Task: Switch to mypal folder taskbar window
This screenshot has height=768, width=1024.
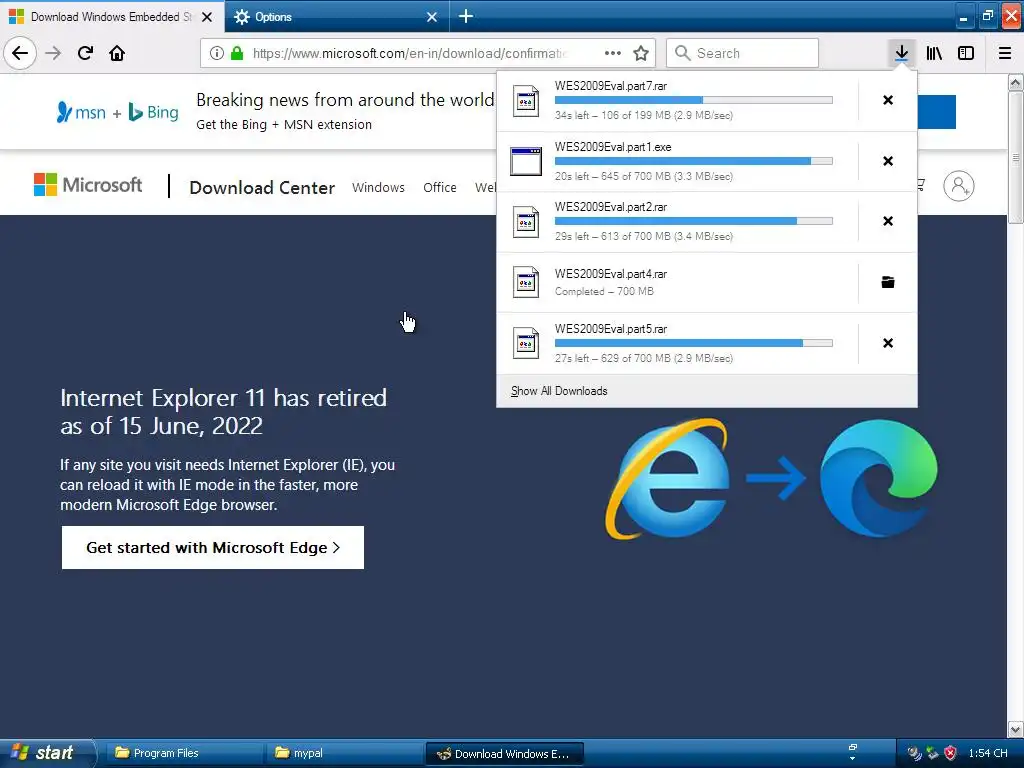Action: tap(344, 753)
